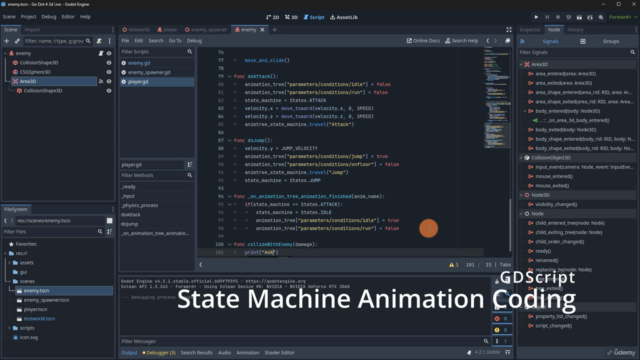
Task: Click FileSystem split view toggle icon
Action: coord(109,220)
